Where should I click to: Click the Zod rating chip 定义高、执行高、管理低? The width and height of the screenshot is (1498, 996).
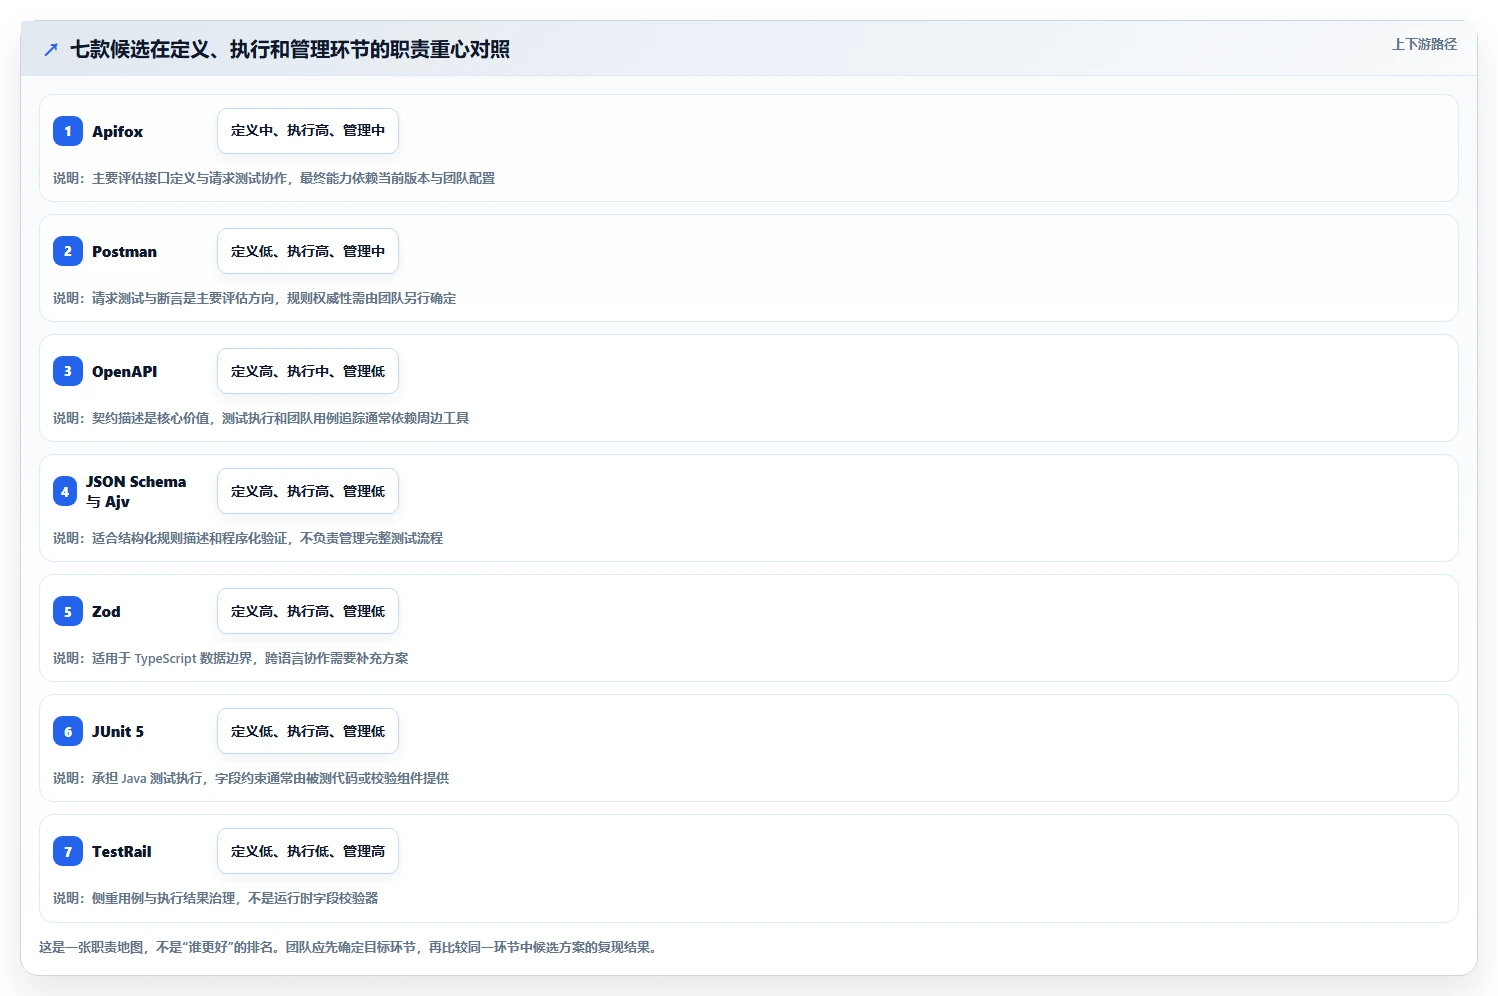[308, 611]
